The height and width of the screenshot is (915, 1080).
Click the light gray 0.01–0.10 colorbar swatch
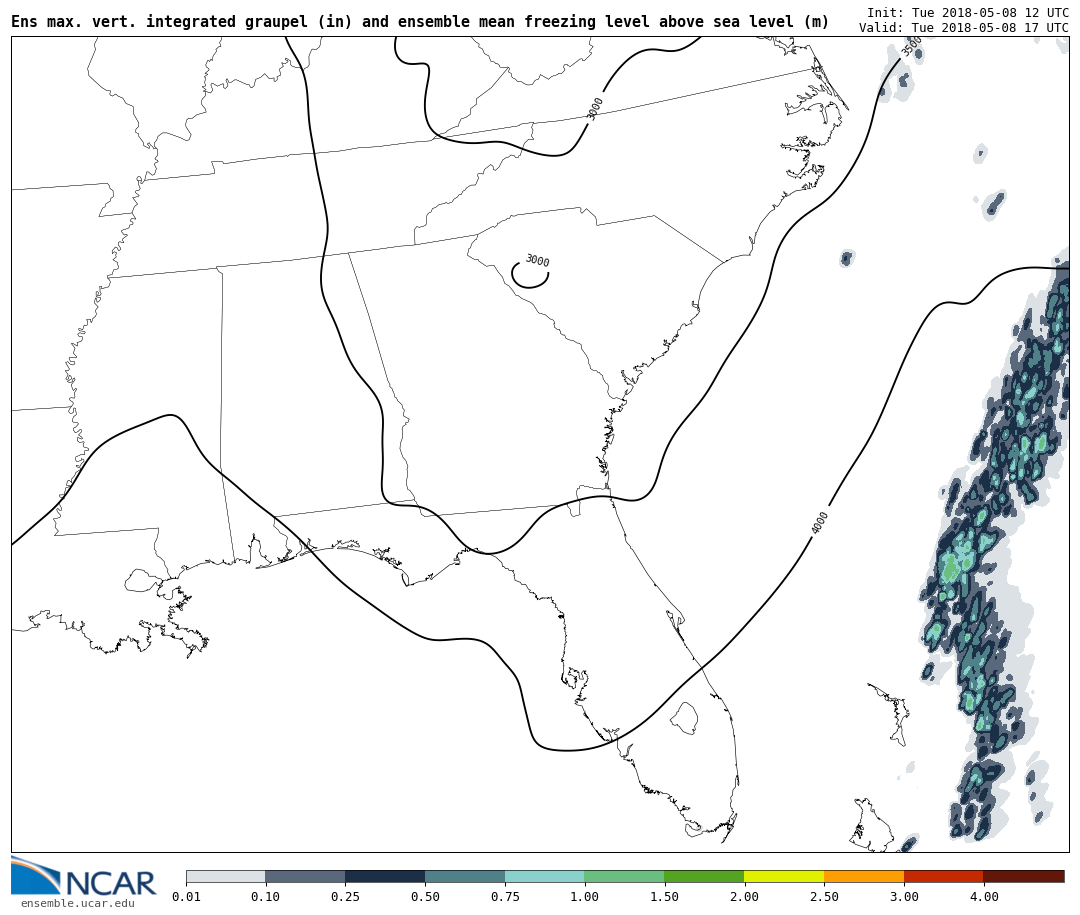tap(225, 876)
